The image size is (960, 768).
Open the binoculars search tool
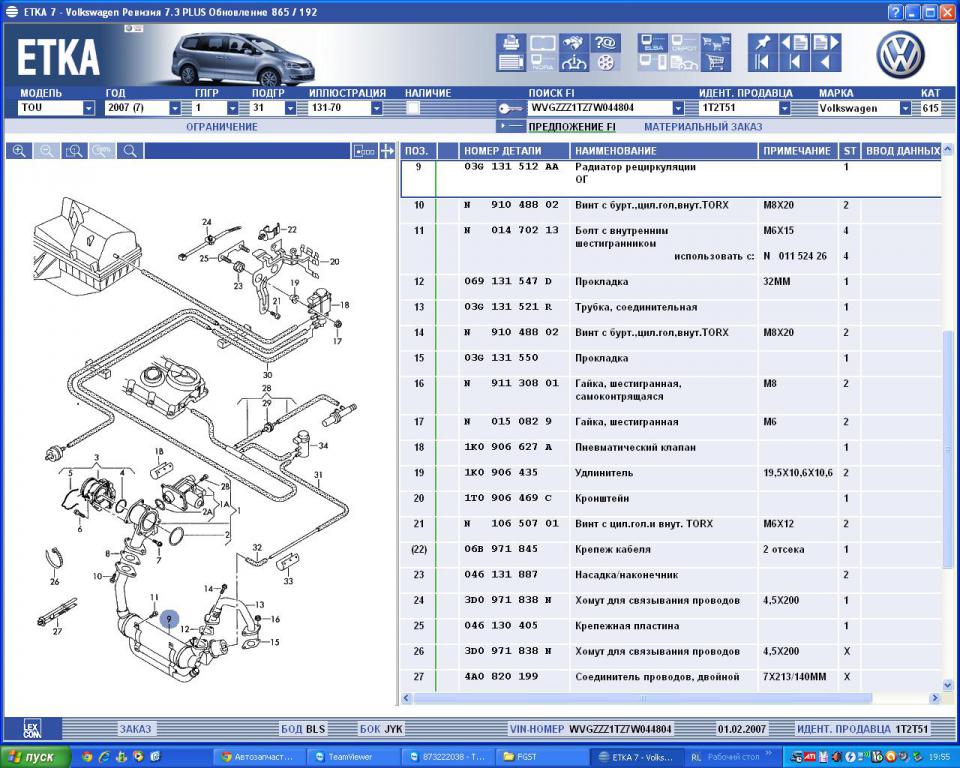coord(574,42)
